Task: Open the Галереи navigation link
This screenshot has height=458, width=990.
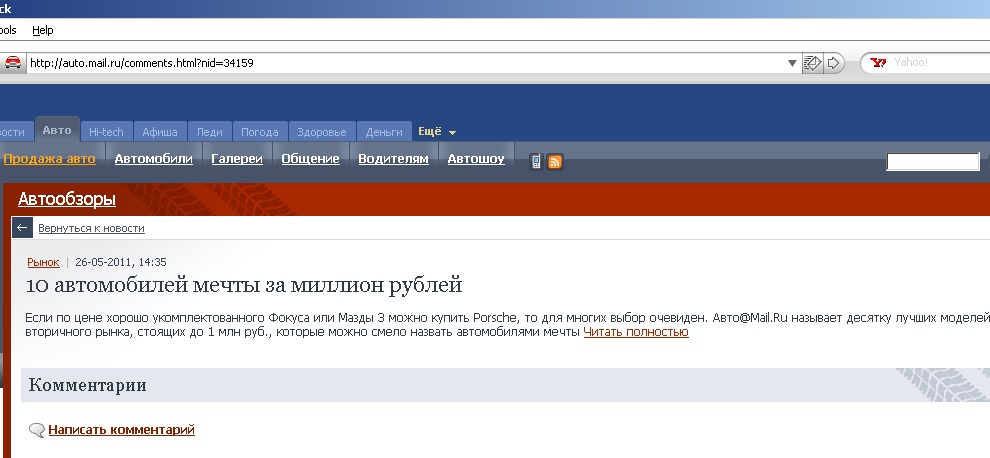Action: (237, 159)
